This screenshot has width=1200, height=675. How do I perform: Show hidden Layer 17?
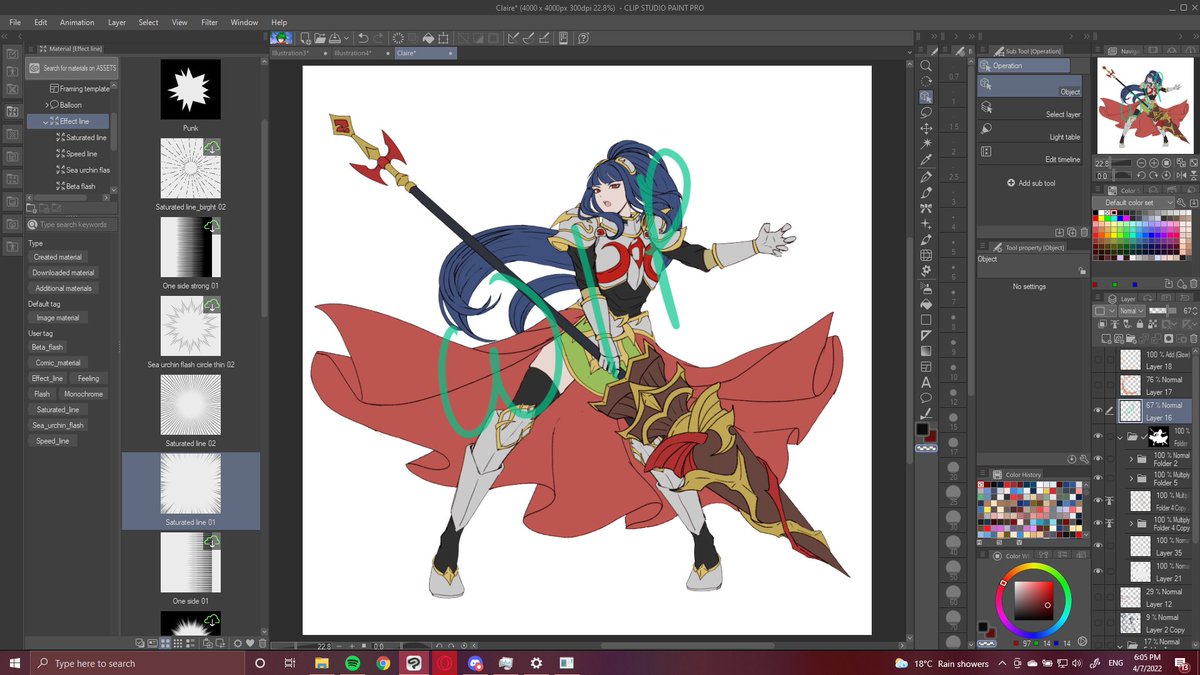pyautogui.click(x=1097, y=384)
